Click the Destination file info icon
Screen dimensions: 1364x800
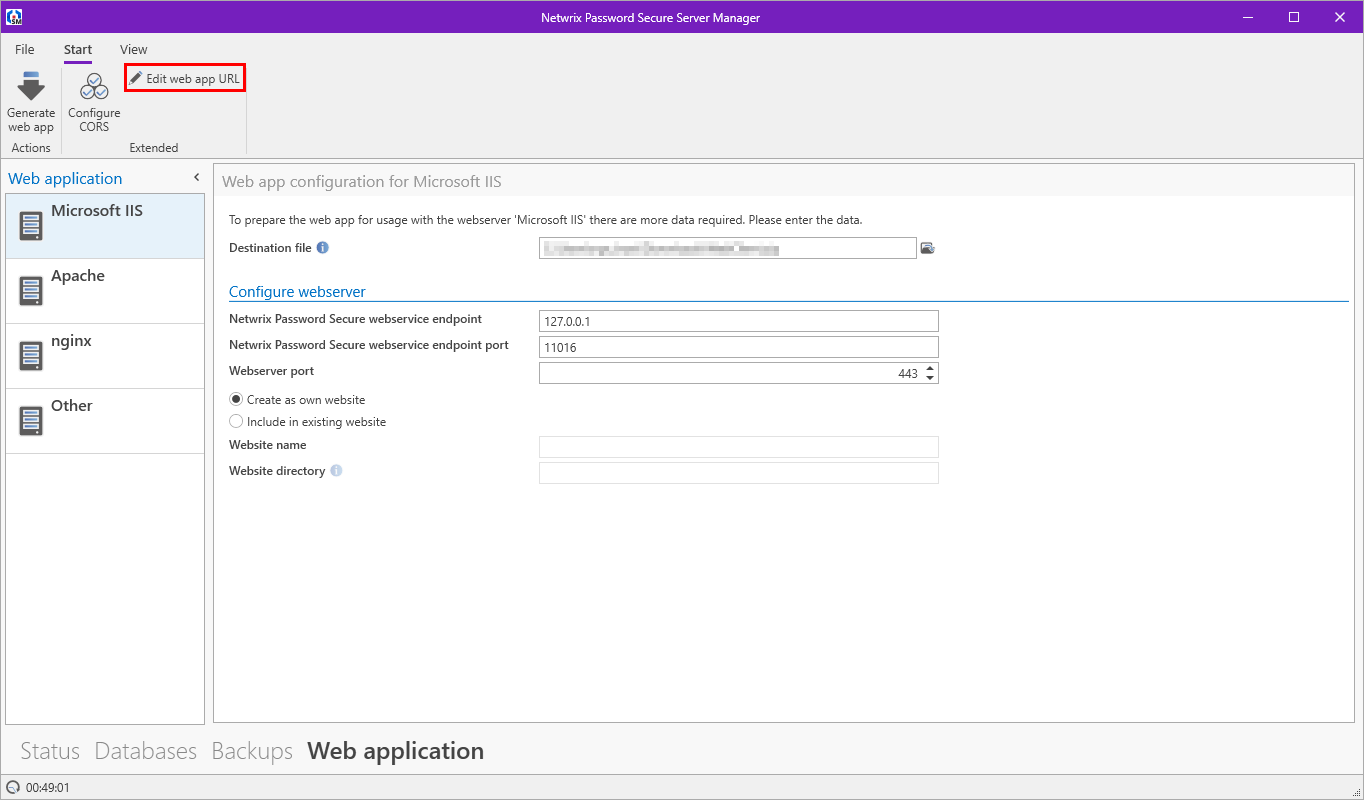coord(323,248)
